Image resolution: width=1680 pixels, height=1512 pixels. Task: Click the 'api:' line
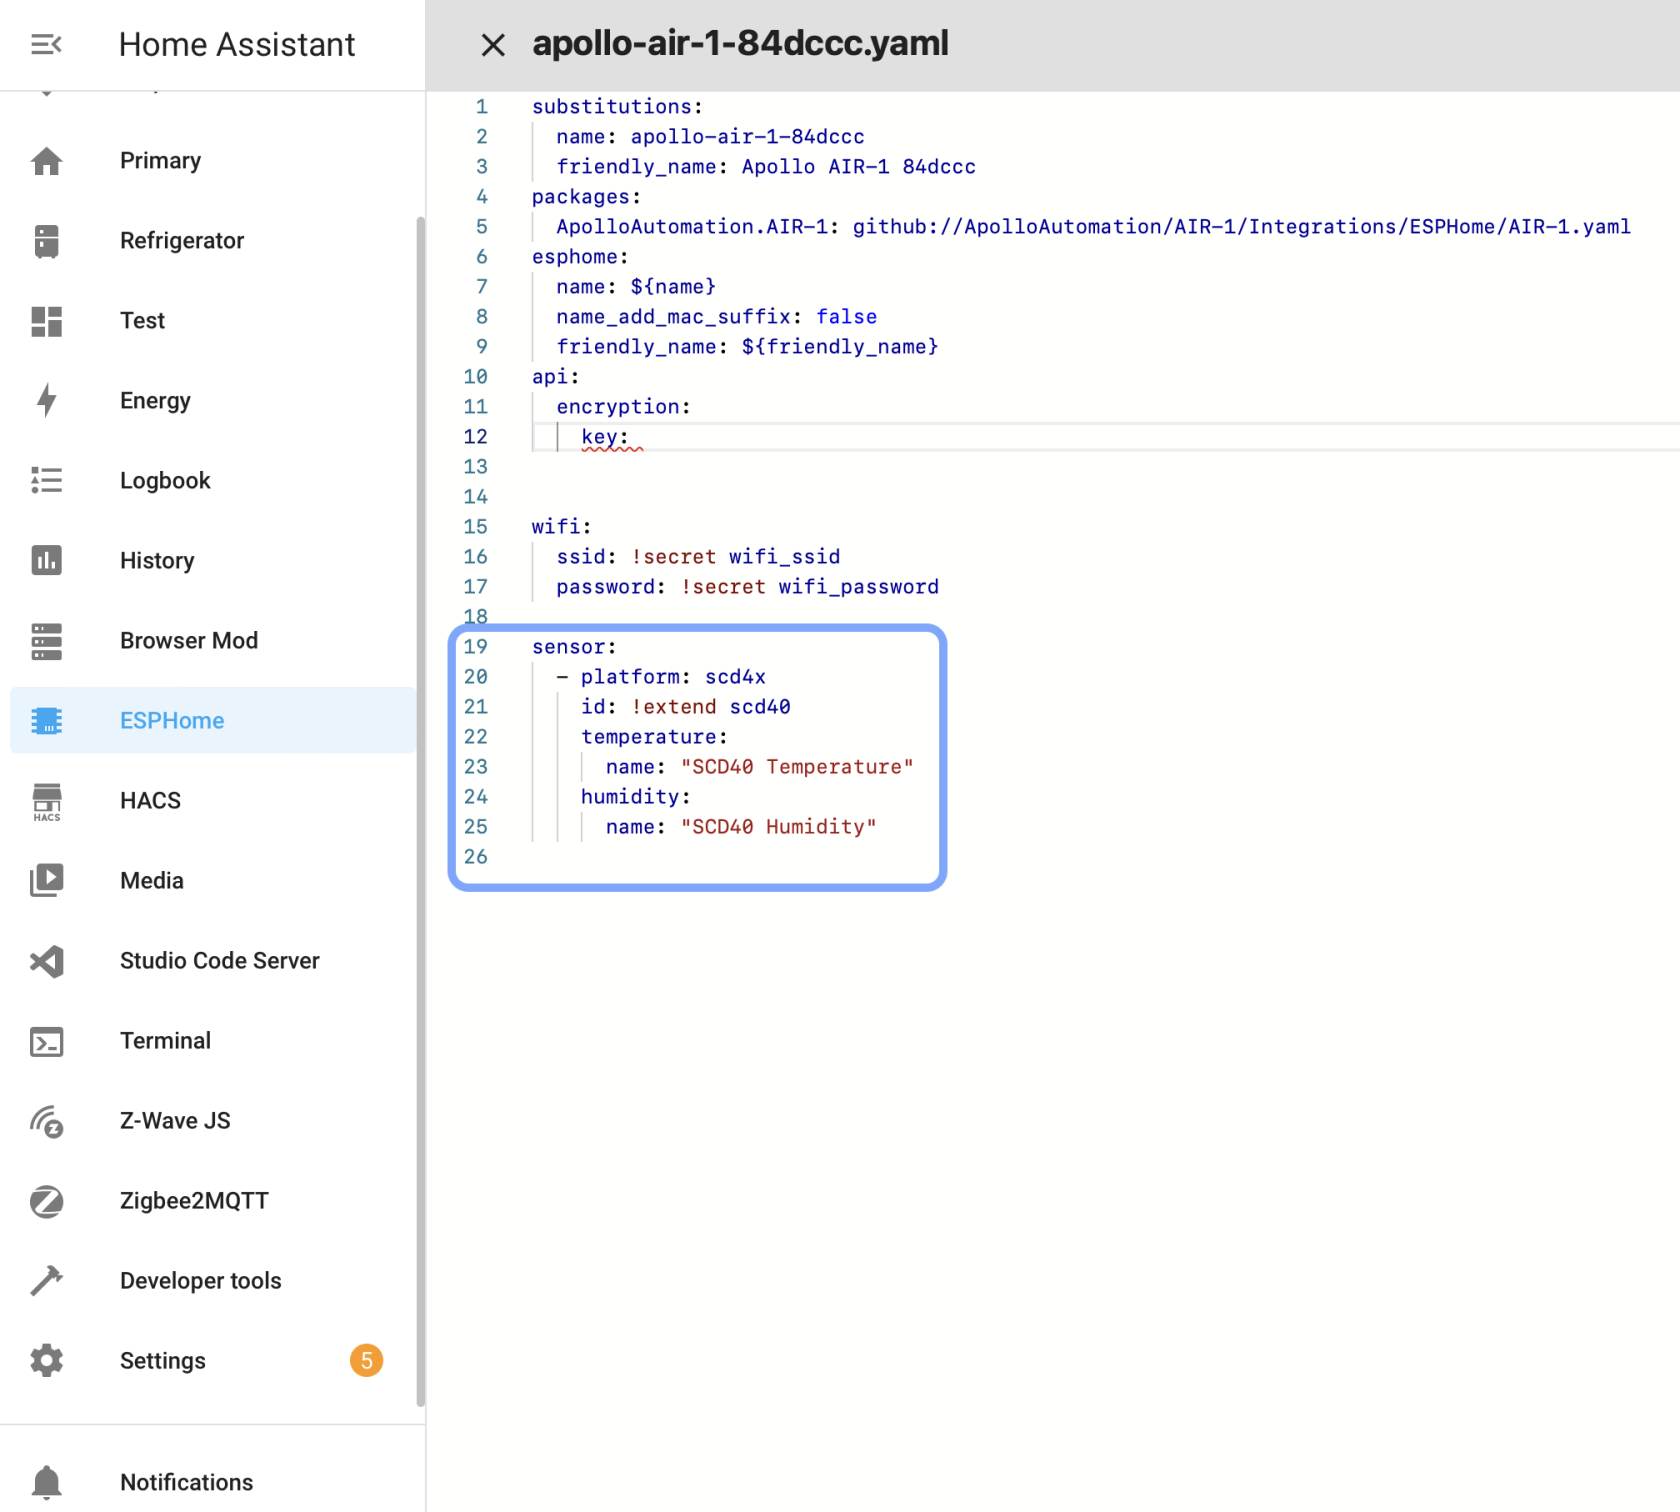(x=555, y=377)
